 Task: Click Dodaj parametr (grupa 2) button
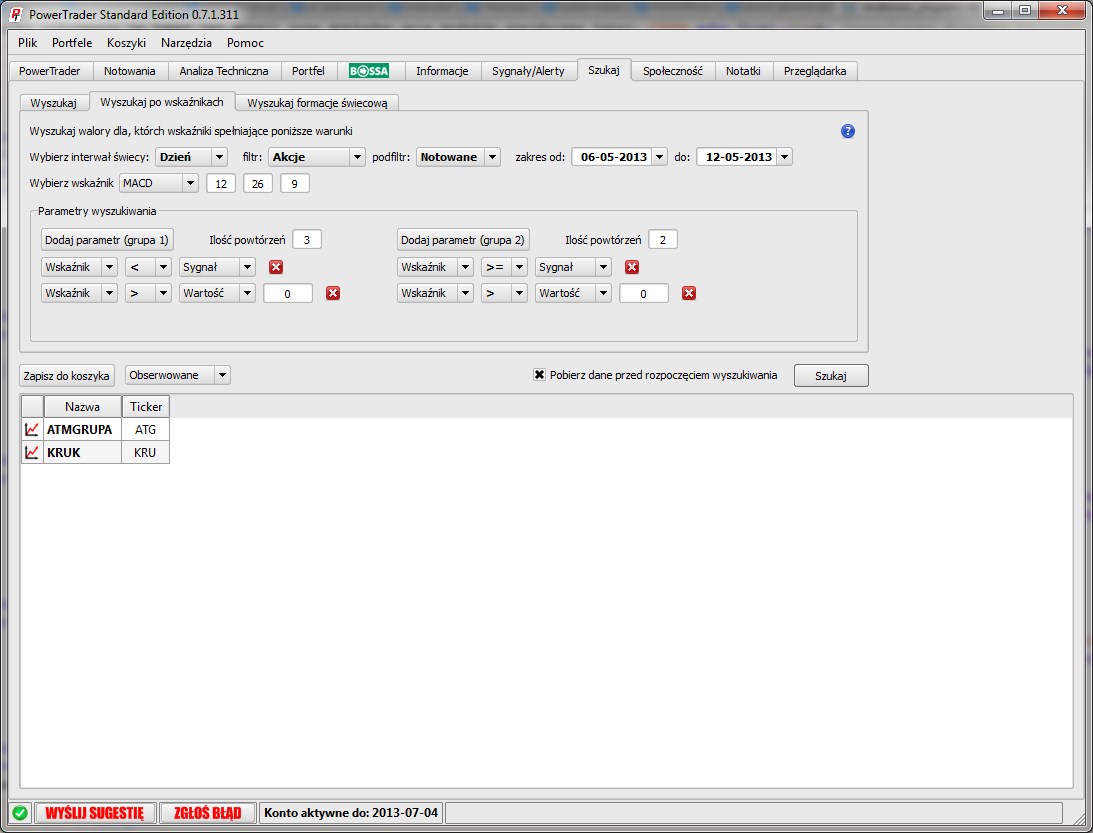coord(463,240)
